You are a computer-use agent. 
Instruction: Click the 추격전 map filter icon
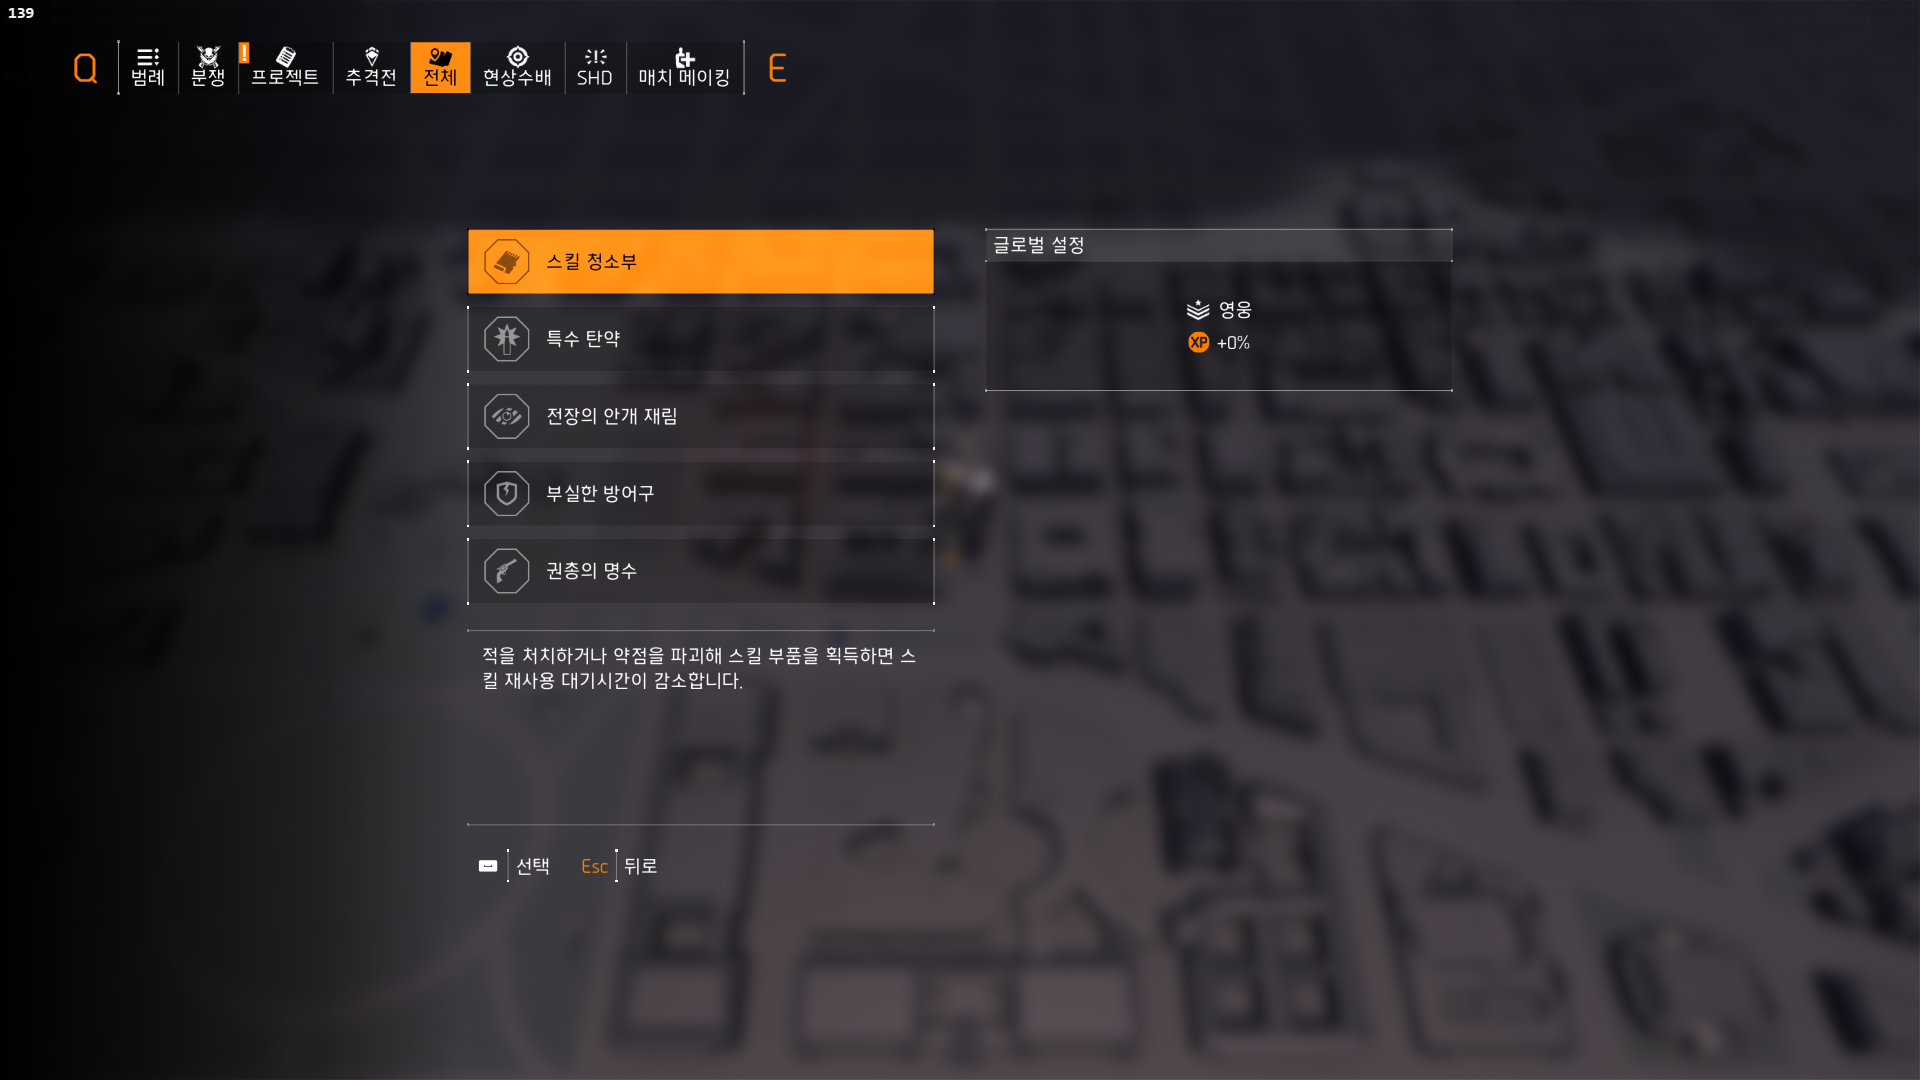[372, 56]
